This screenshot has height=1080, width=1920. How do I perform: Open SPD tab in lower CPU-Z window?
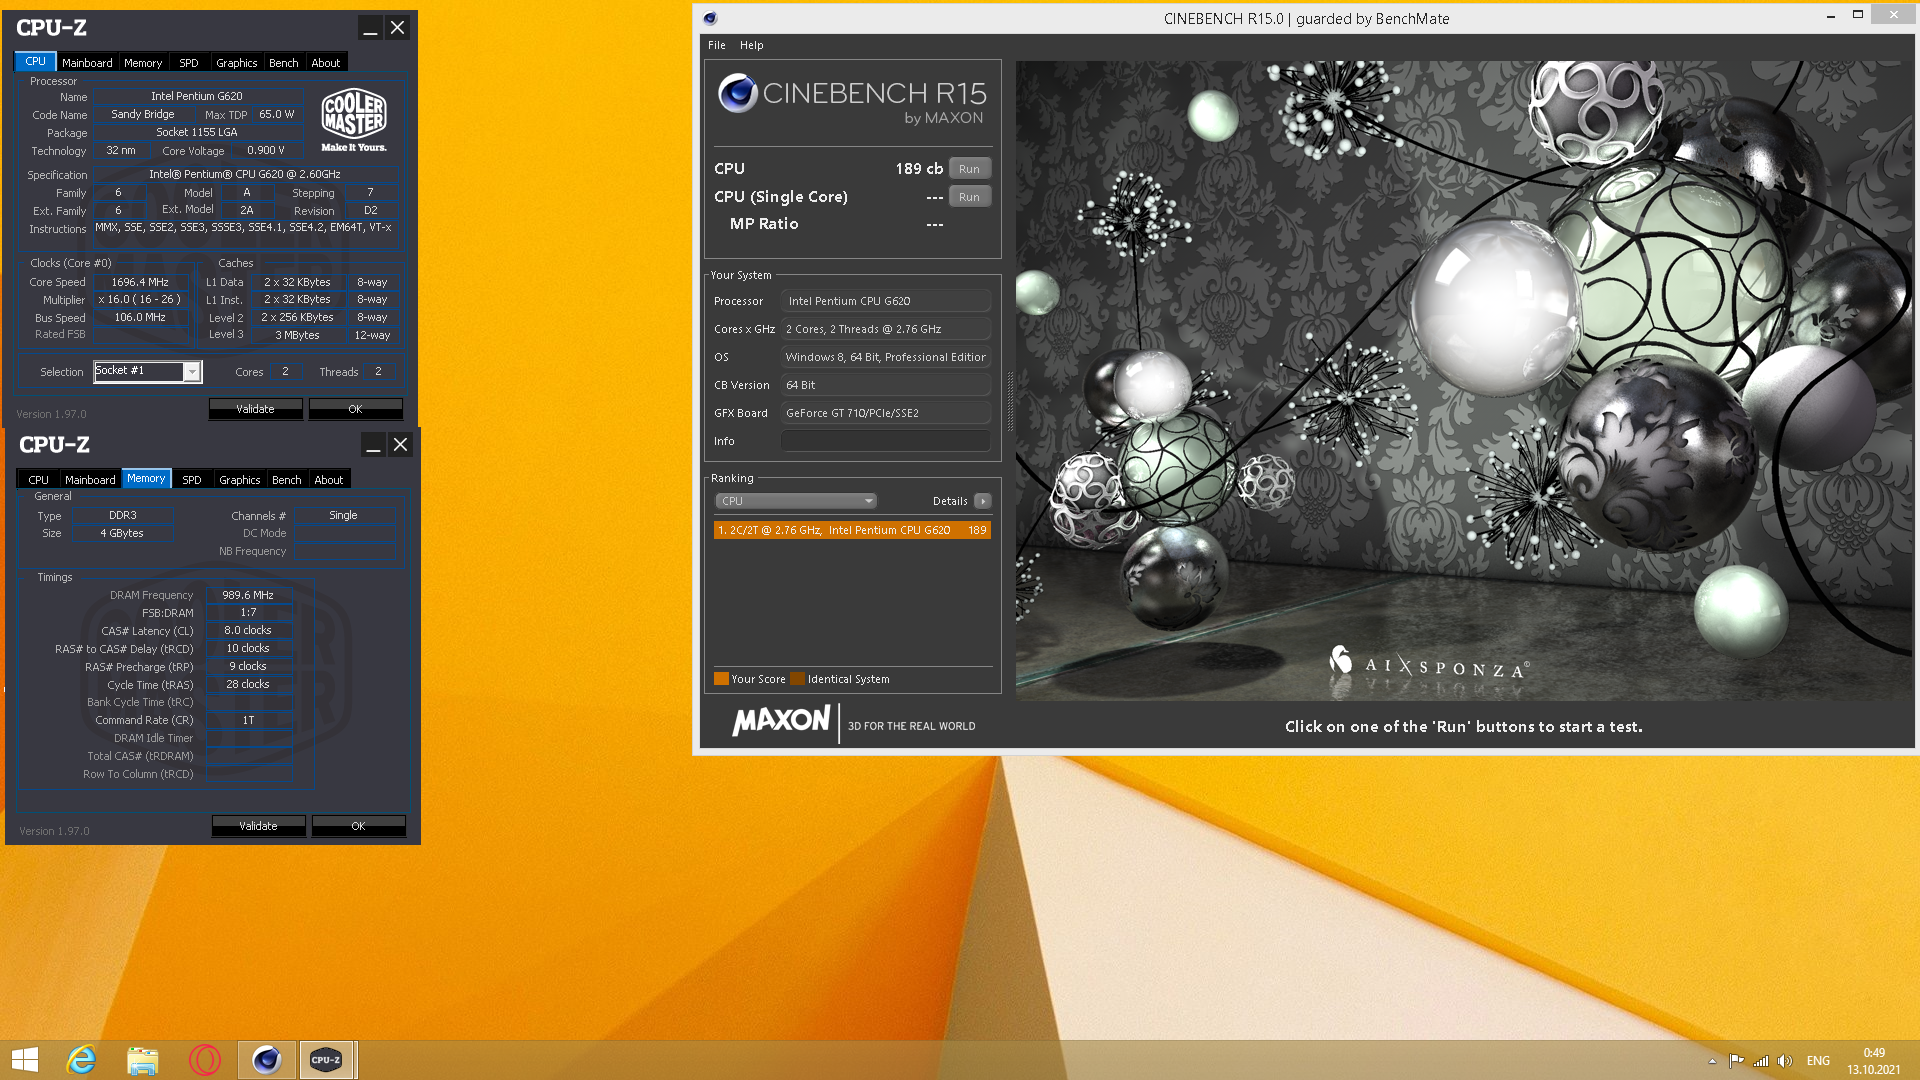pyautogui.click(x=192, y=479)
